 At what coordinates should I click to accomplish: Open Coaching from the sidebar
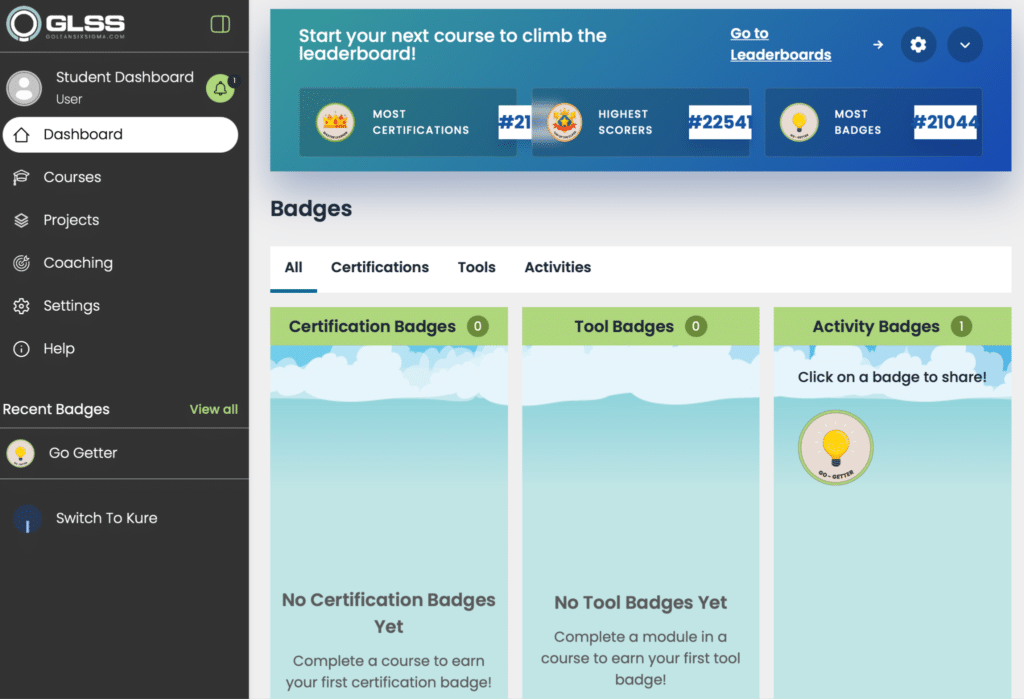point(78,263)
